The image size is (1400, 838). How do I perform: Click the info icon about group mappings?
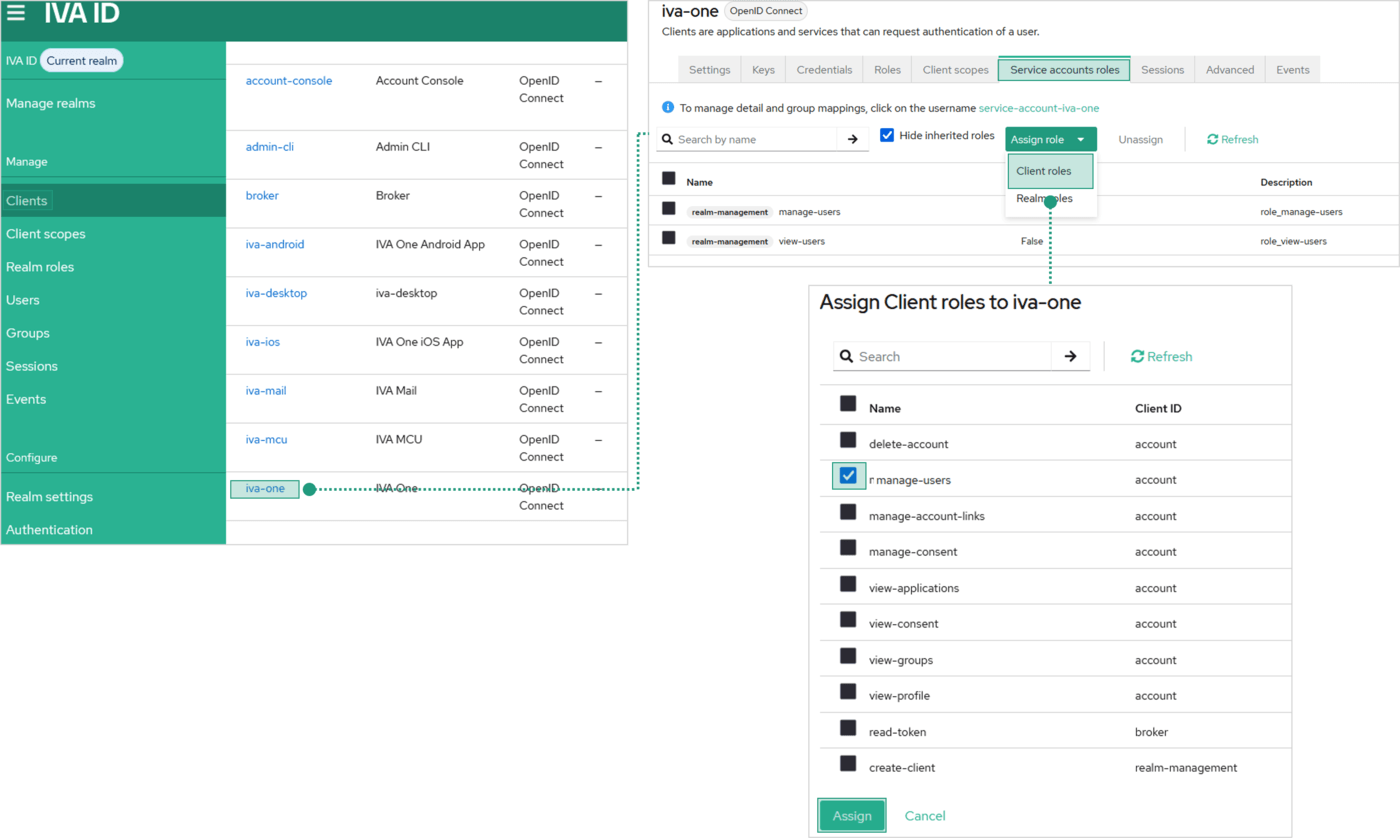click(x=666, y=108)
